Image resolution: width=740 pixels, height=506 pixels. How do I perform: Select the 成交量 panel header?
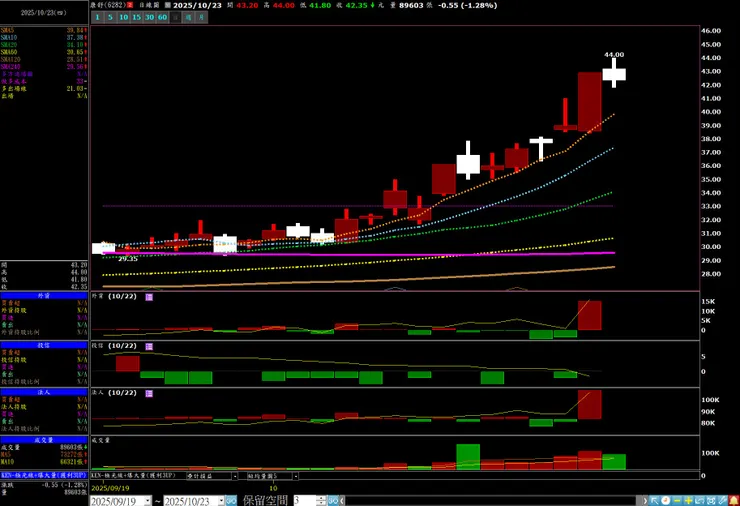[44, 440]
